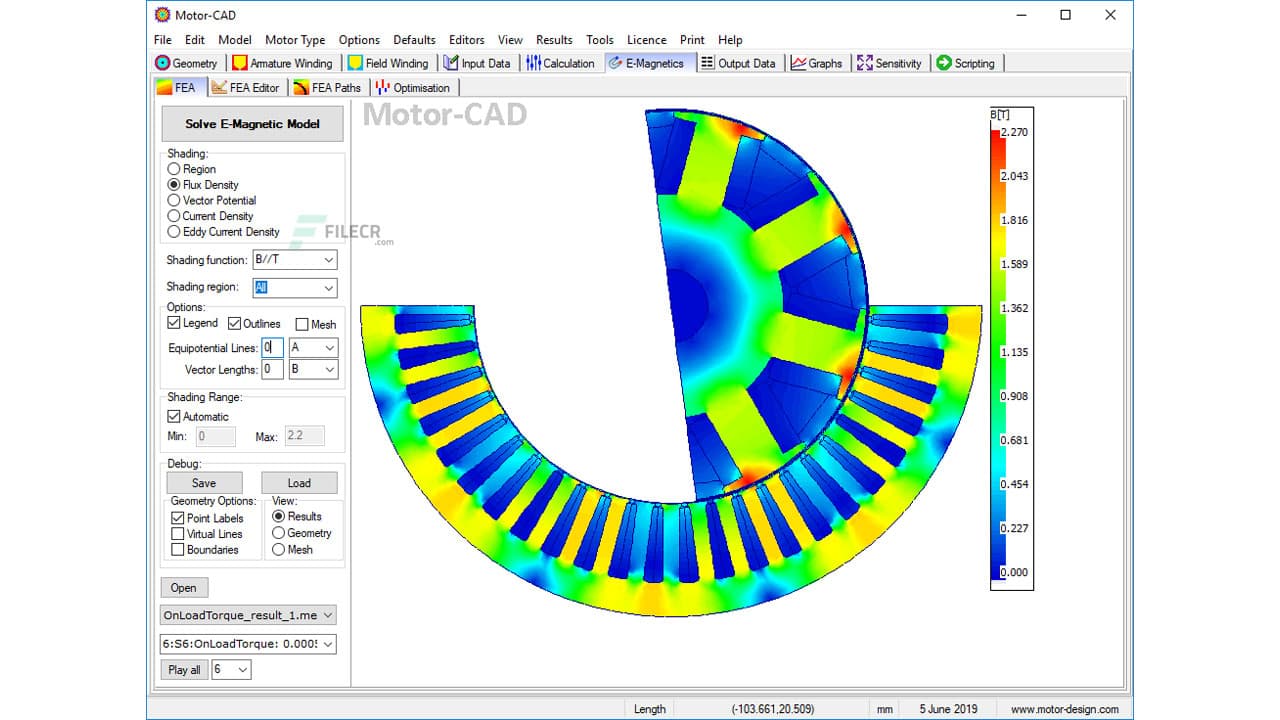Screen dimensions: 1280x720
Task: Open the Geometry tab icon
Action: [162, 62]
